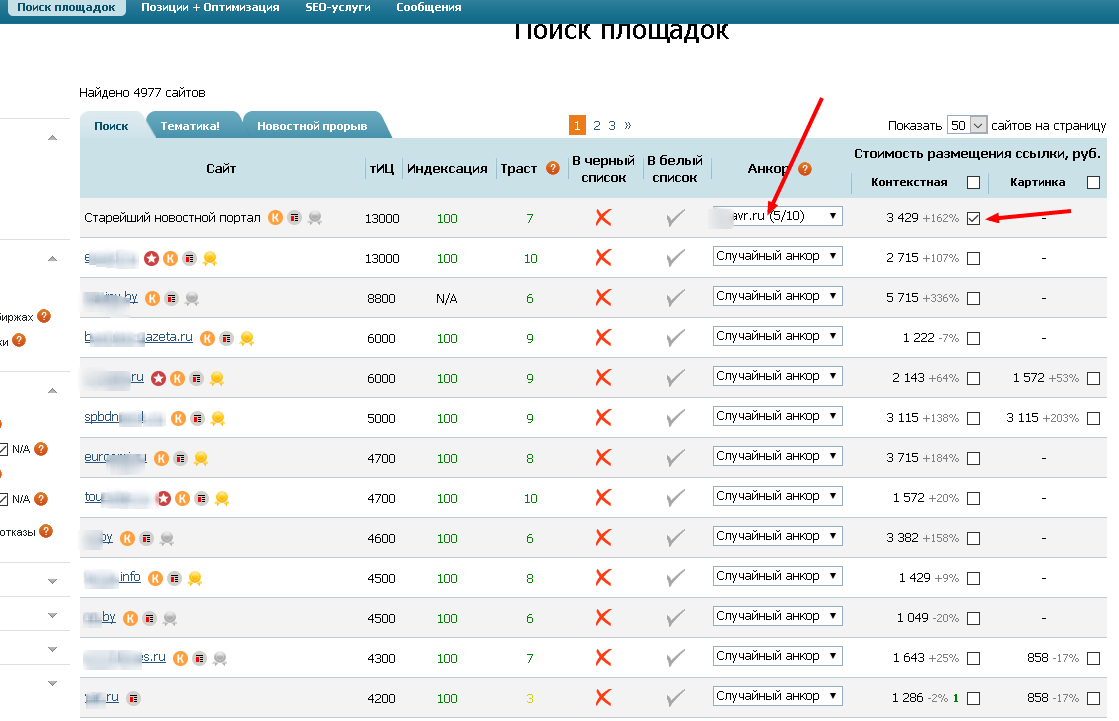The width and height of the screenshot is (1119, 721).
Task: Open help icon next to Анкор header
Action: click(804, 169)
